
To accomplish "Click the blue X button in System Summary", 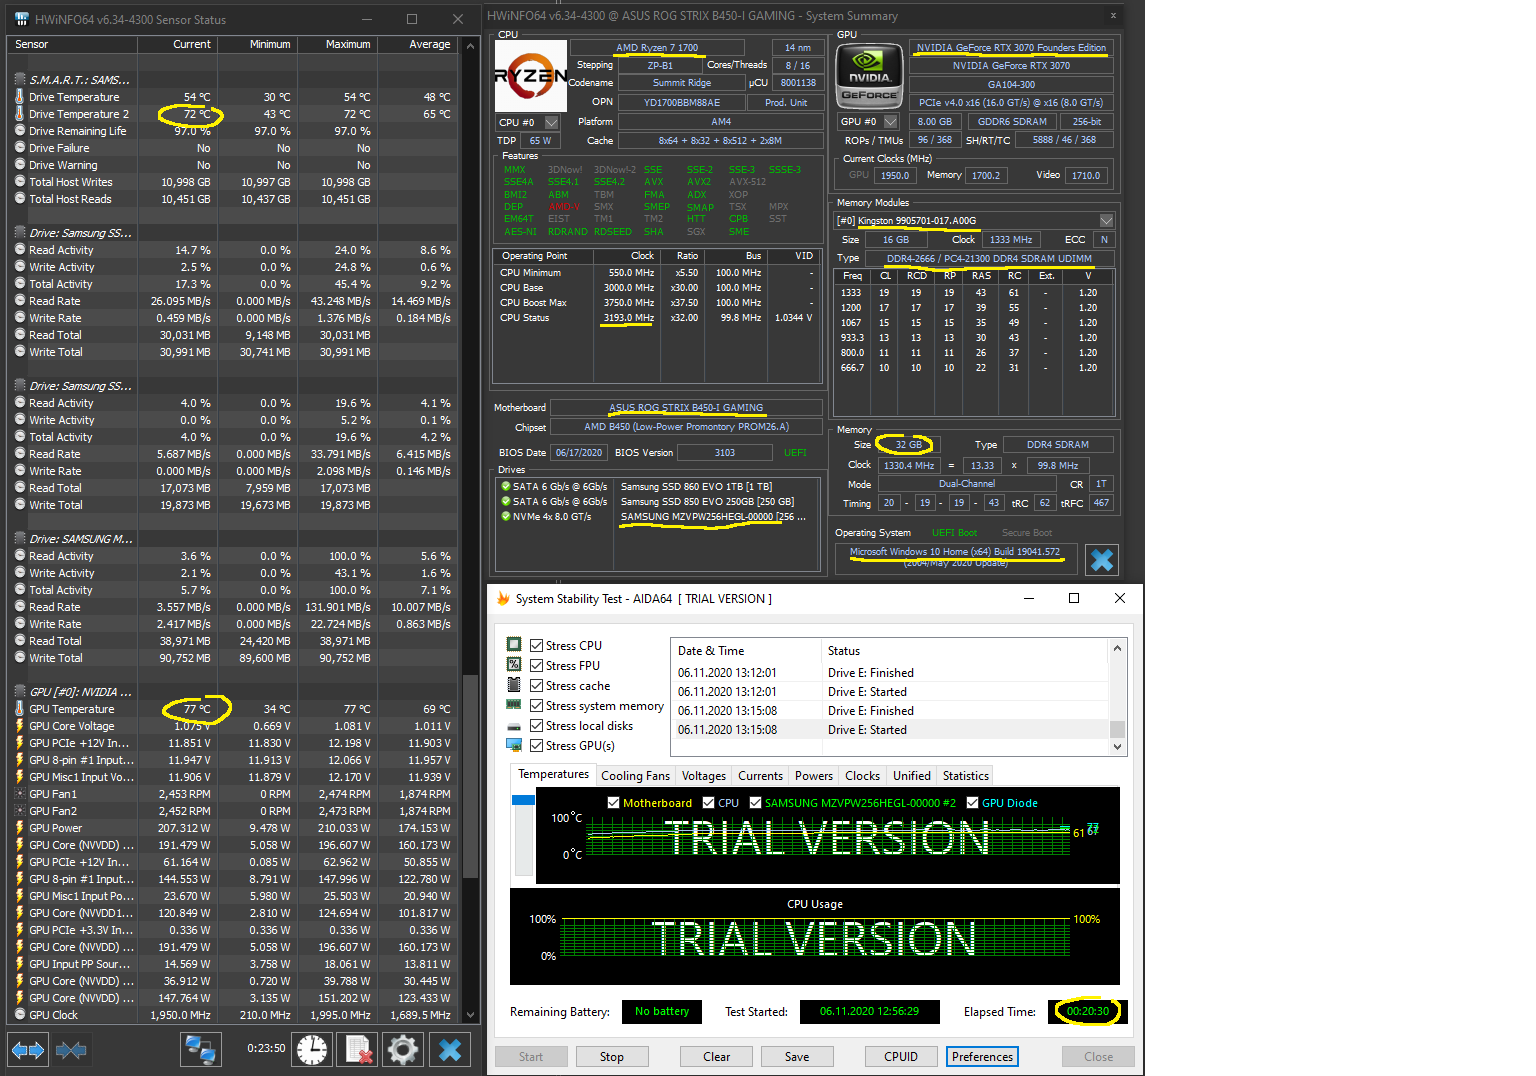I will 1101,560.
